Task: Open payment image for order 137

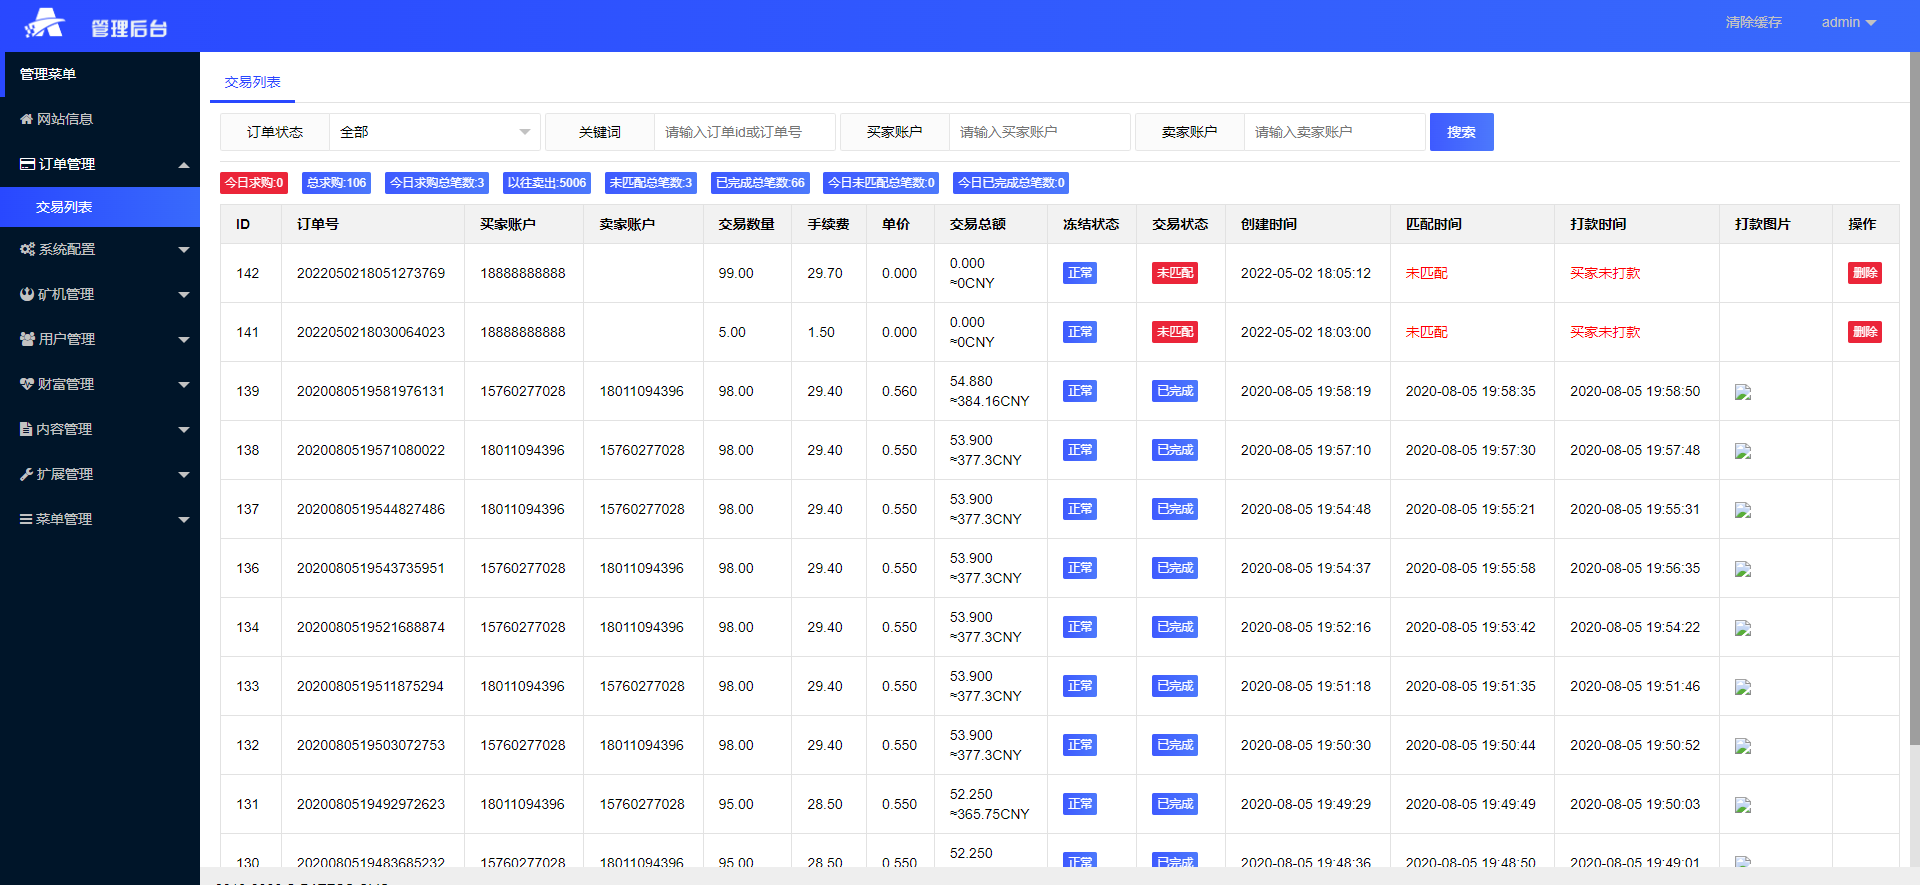Action: point(1743,510)
